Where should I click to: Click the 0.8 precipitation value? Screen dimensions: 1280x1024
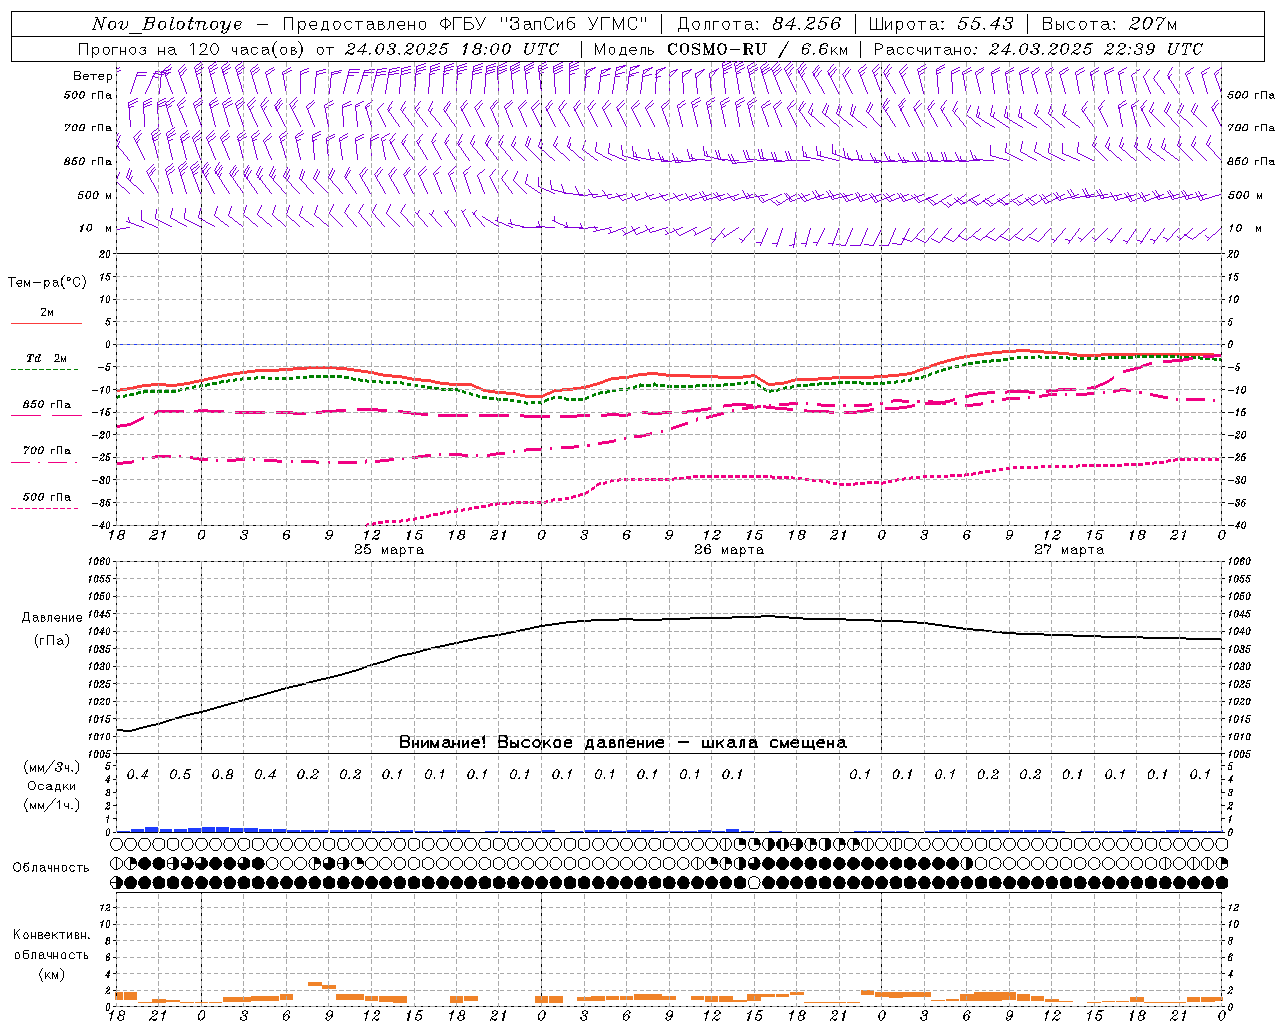click(222, 775)
